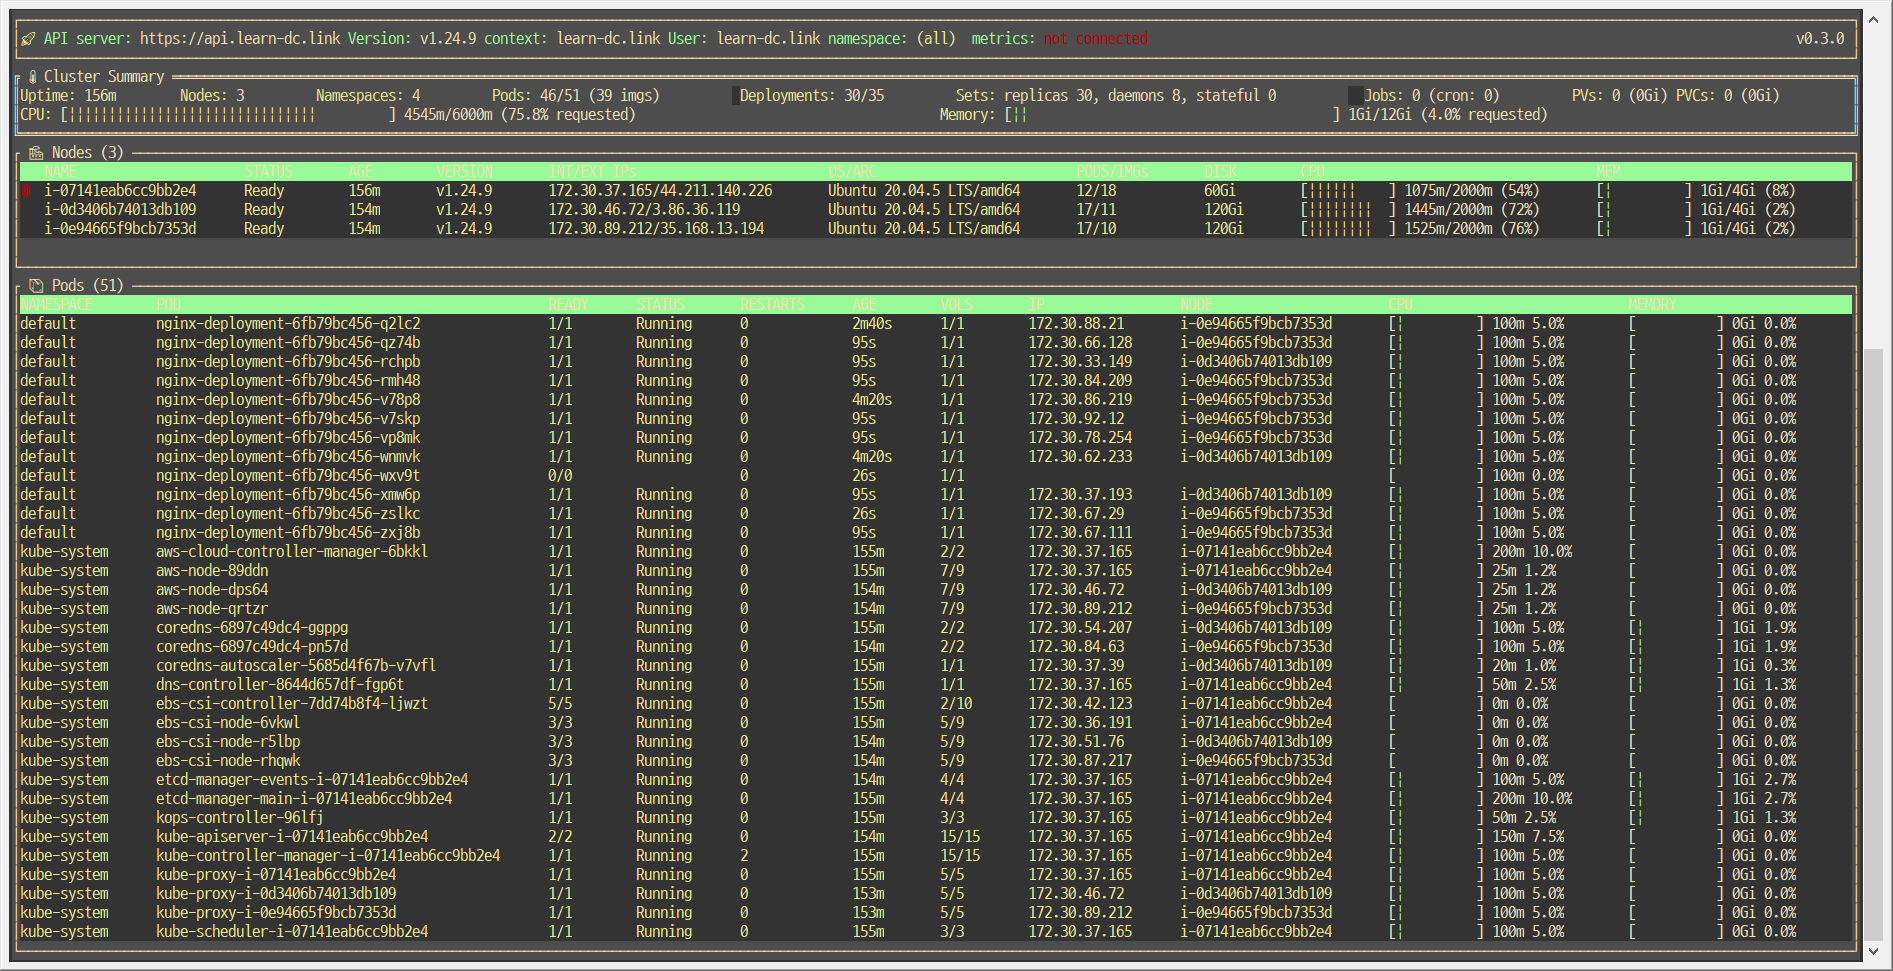Click the package icon beside Pods (51)
The width and height of the screenshot is (1893, 971).
tap(36, 285)
